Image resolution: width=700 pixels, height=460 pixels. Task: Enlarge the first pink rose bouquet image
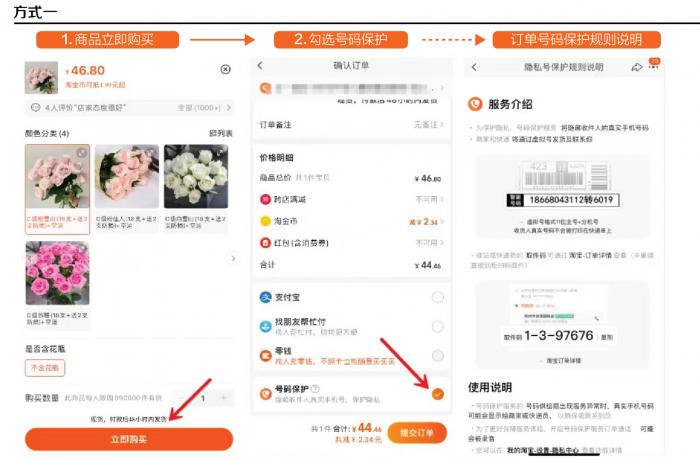coord(82,153)
